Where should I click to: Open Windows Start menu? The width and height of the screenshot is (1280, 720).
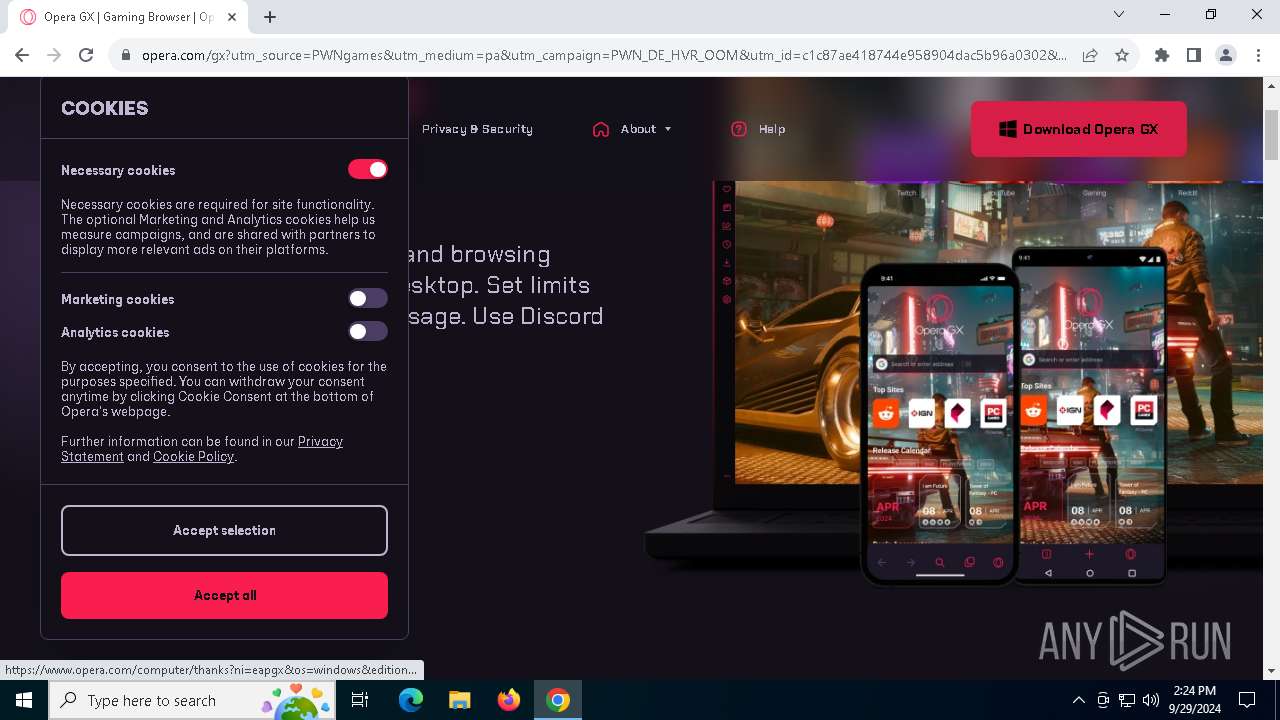pos(24,700)
